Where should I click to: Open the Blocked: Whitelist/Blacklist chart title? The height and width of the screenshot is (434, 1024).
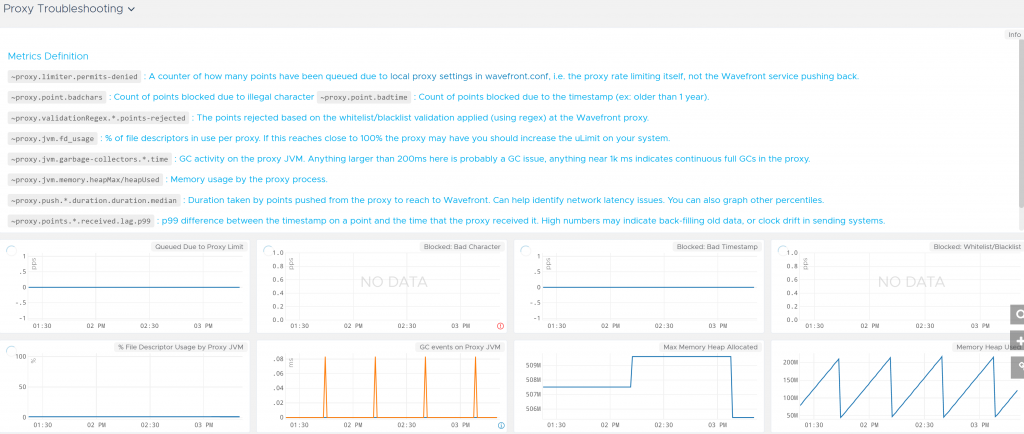tap(976, 247)
